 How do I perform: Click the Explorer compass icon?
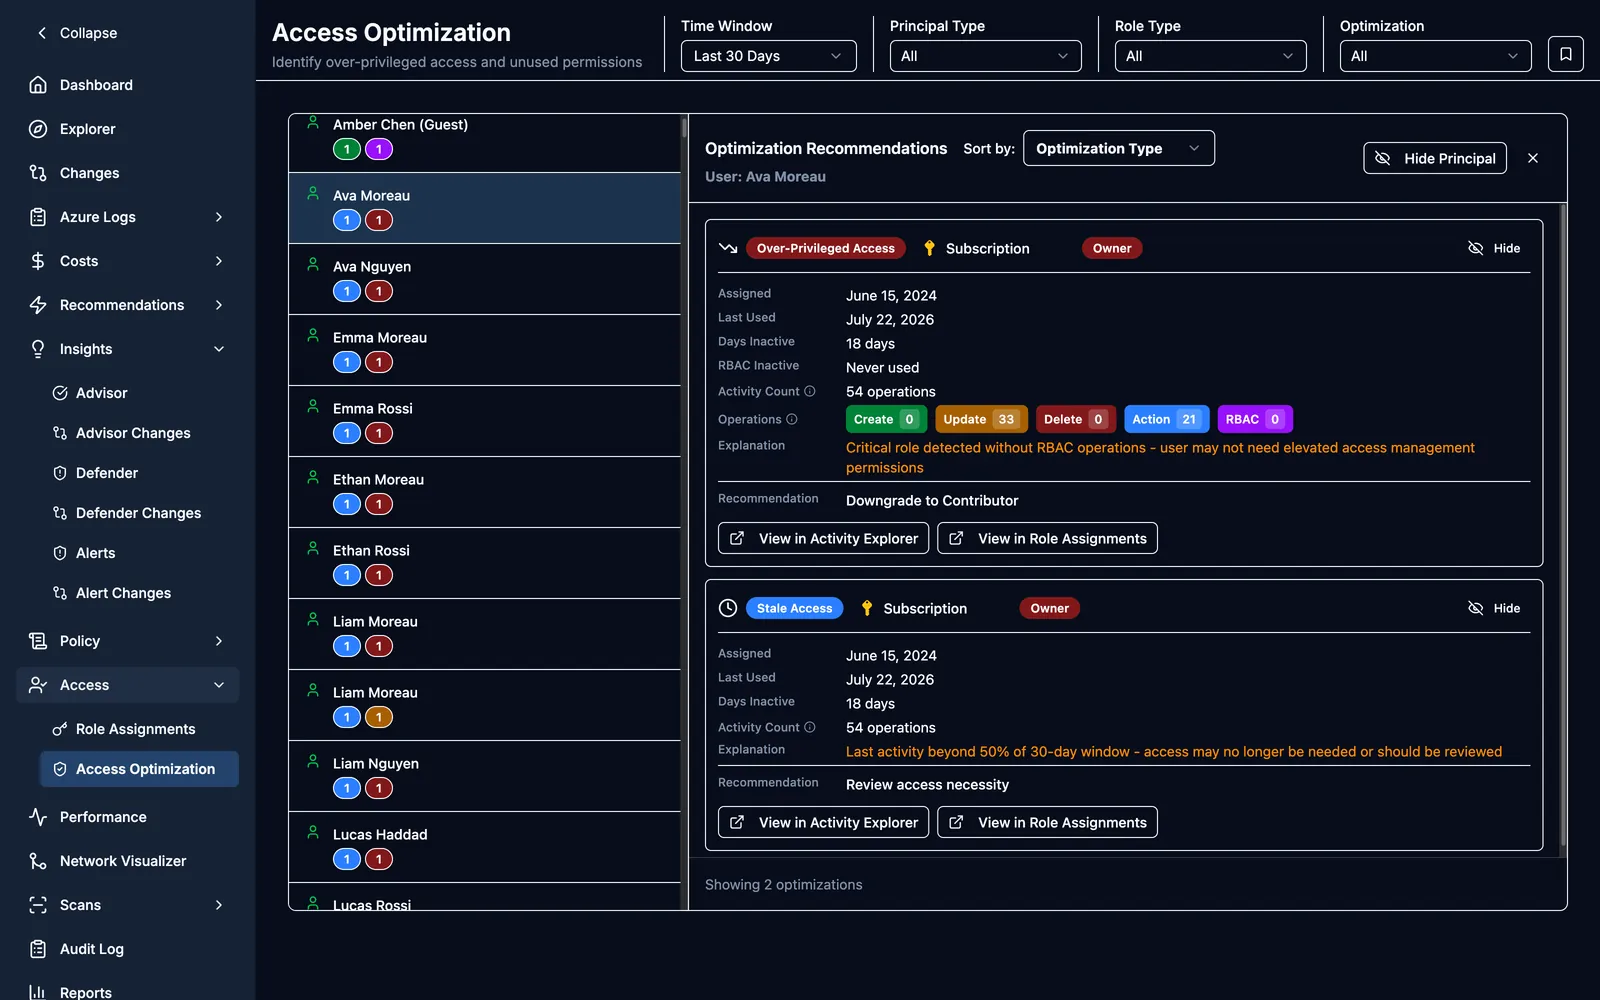point(38,129)
